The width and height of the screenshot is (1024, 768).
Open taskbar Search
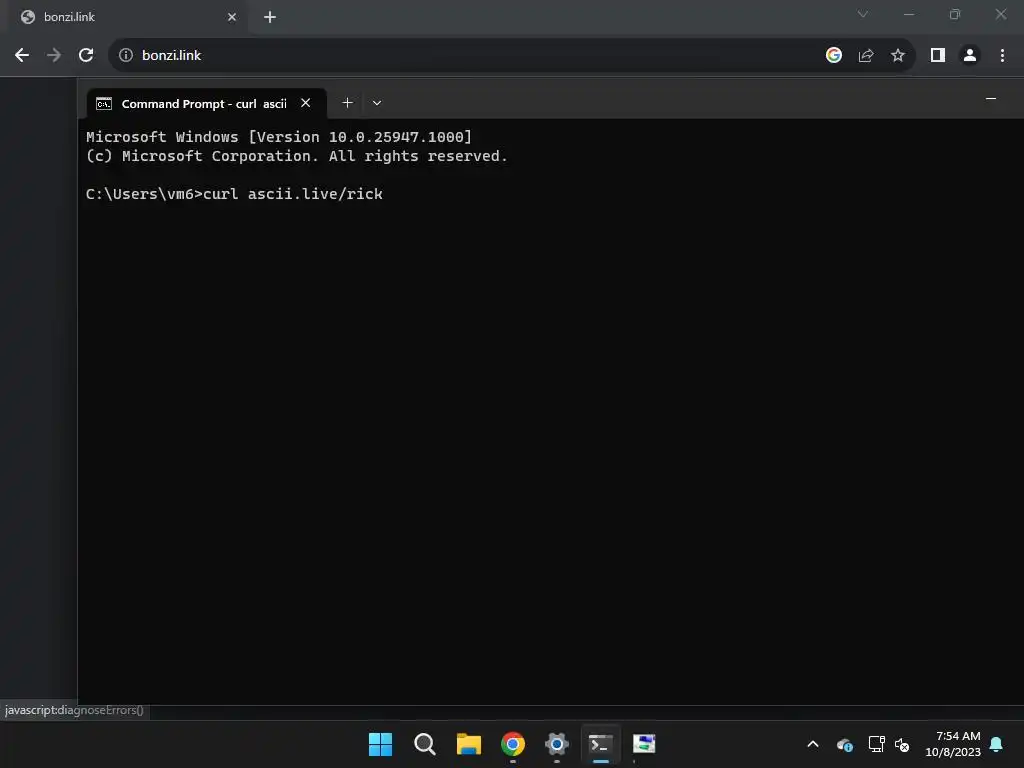pyautogui.click(x=424, y=744)
